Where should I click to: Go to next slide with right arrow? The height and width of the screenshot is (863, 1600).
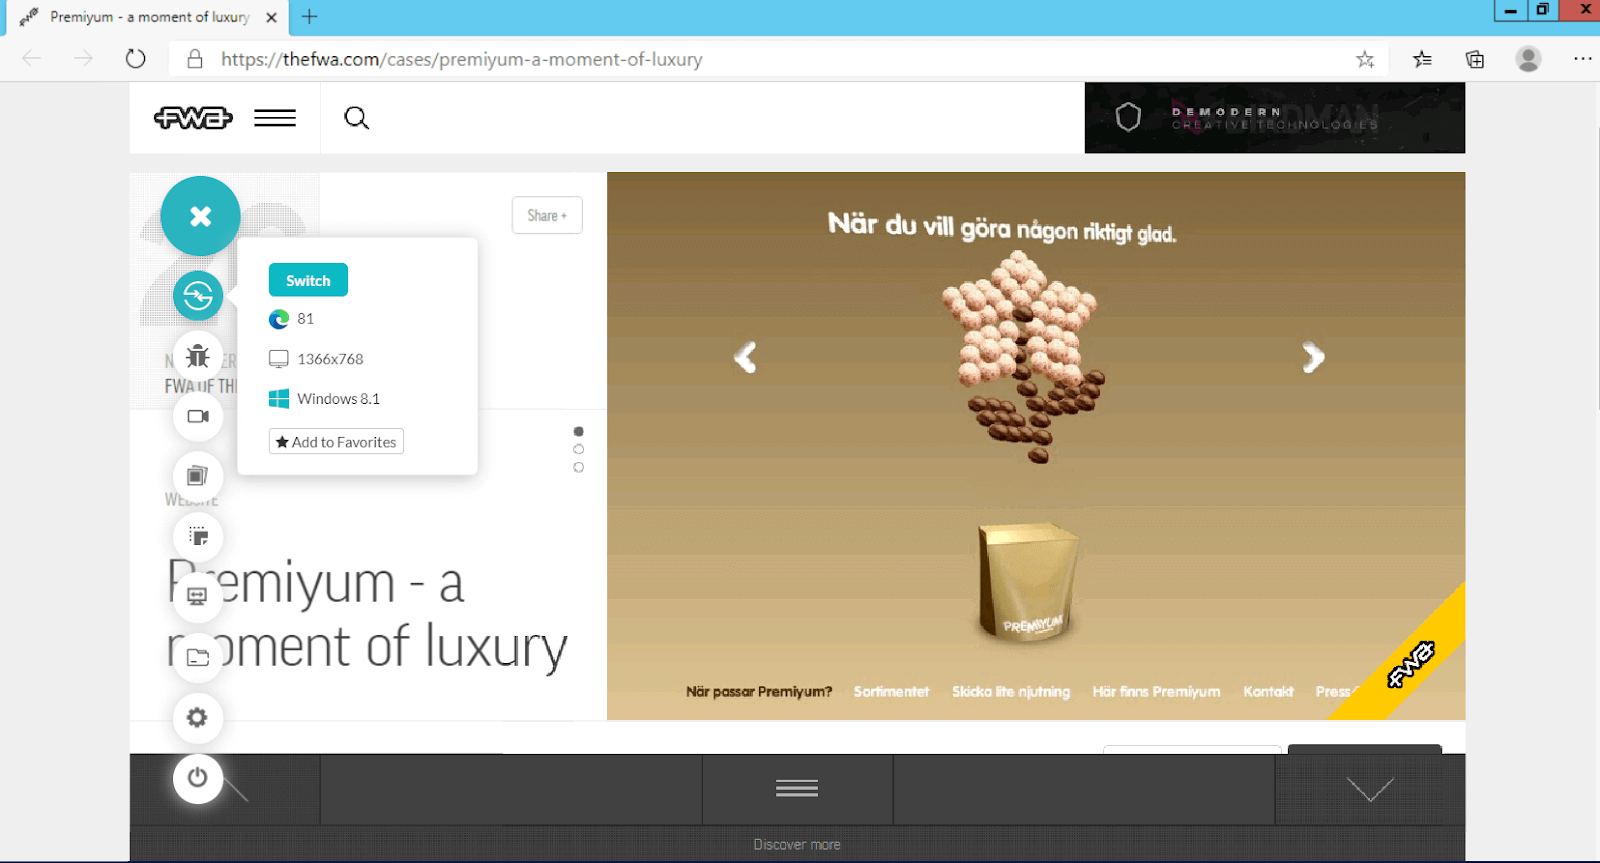click(1313, 357)
